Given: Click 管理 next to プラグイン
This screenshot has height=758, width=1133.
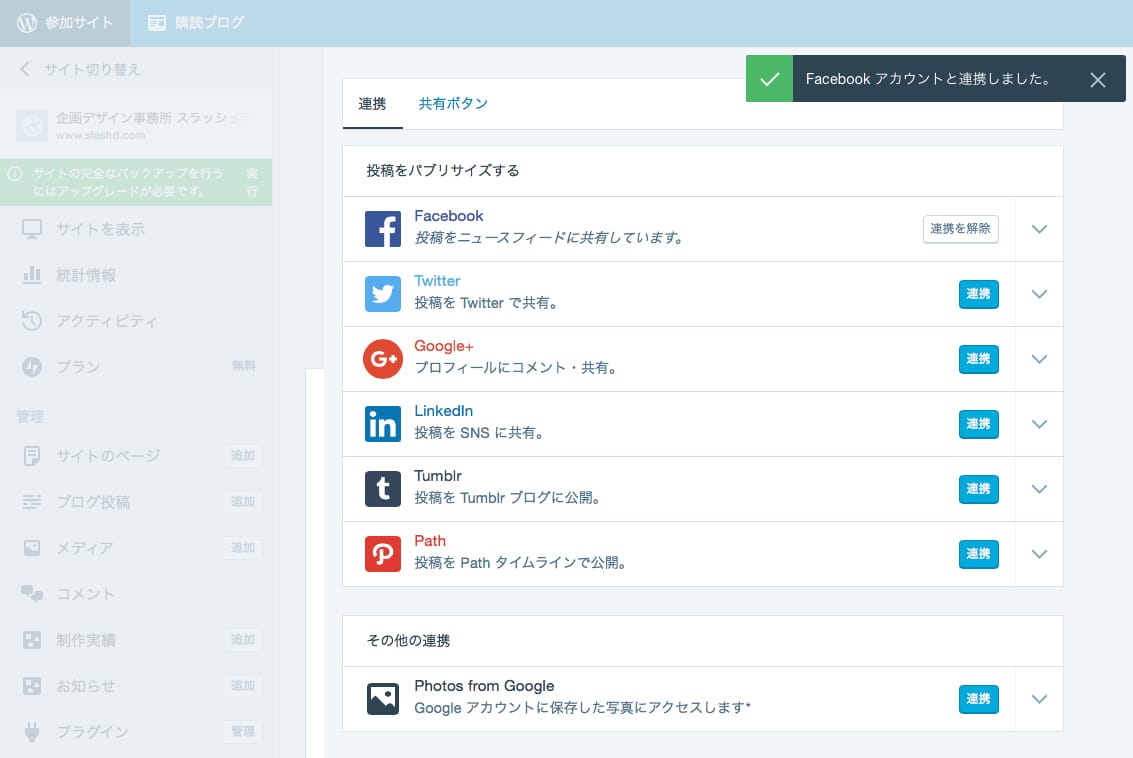Looking at the screenshot, I should pyautogui.click(x=243, y=732).
